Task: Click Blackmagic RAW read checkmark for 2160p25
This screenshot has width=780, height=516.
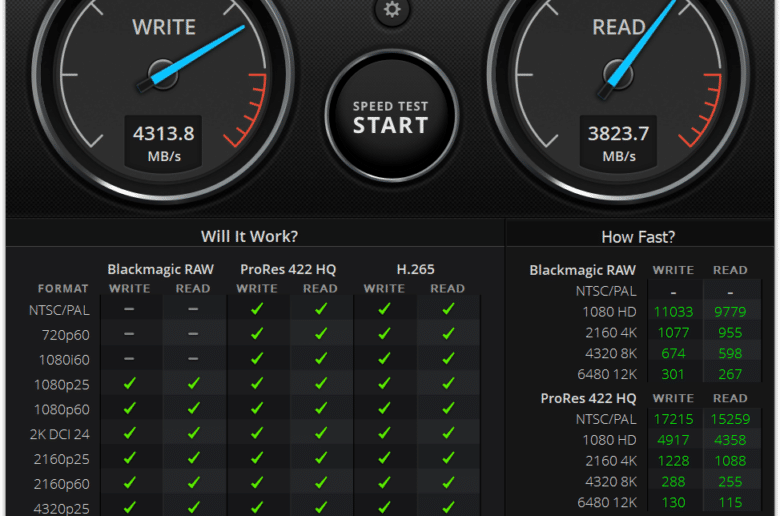Action: (194, 457)
